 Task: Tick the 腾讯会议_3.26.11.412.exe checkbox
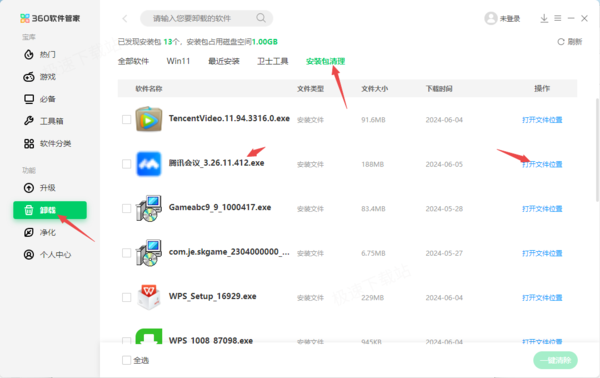126,164
